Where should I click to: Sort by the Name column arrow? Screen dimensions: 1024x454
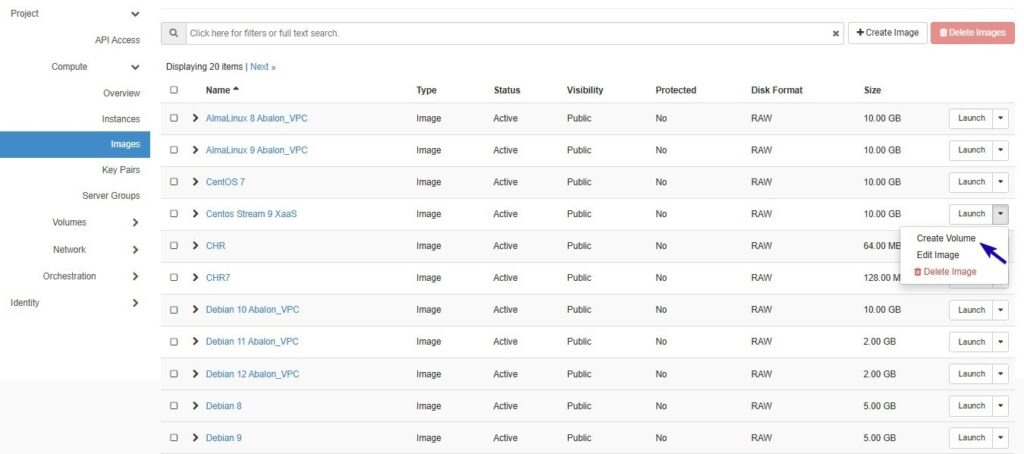[x=236, y=89]
